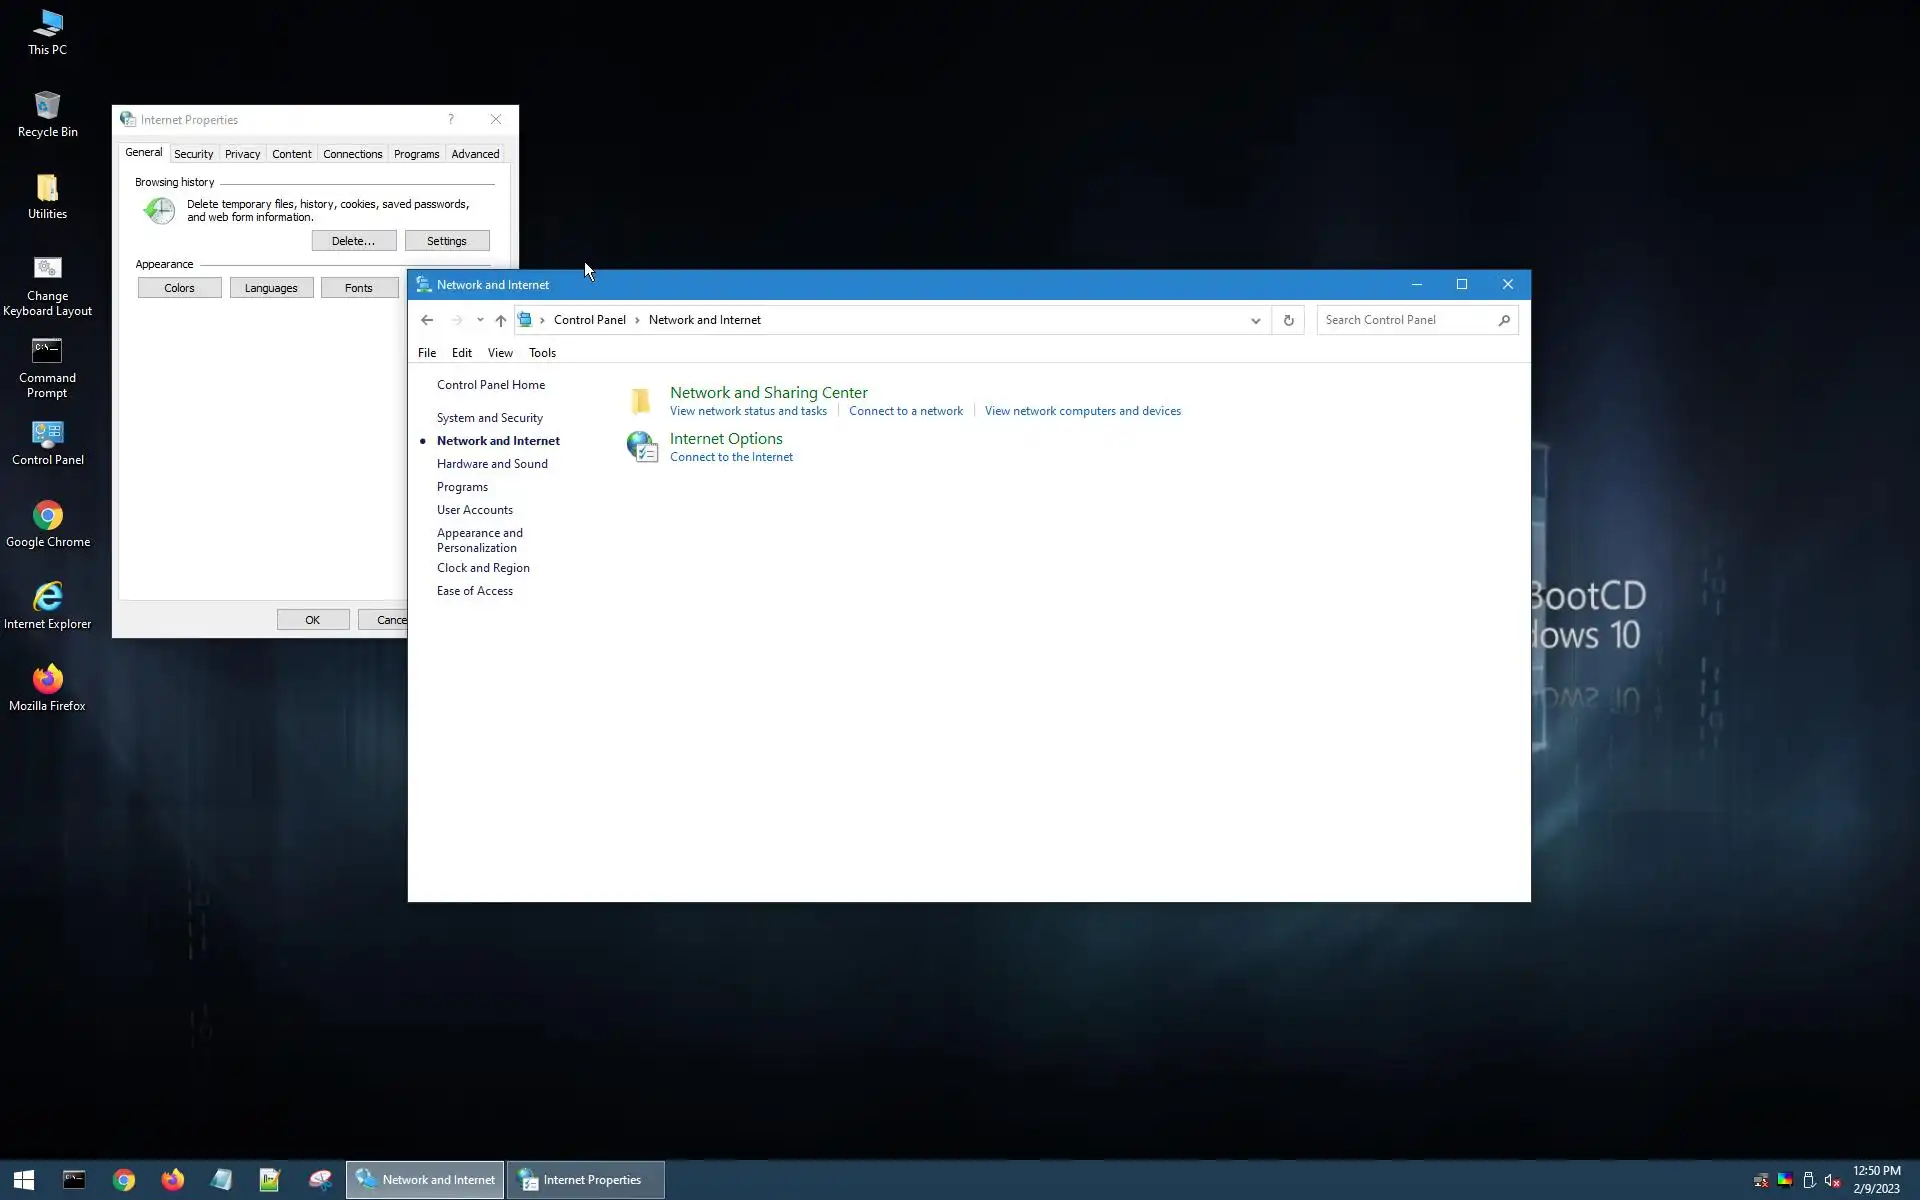
Task: Click the back navigation arrow
Action: 427,320
